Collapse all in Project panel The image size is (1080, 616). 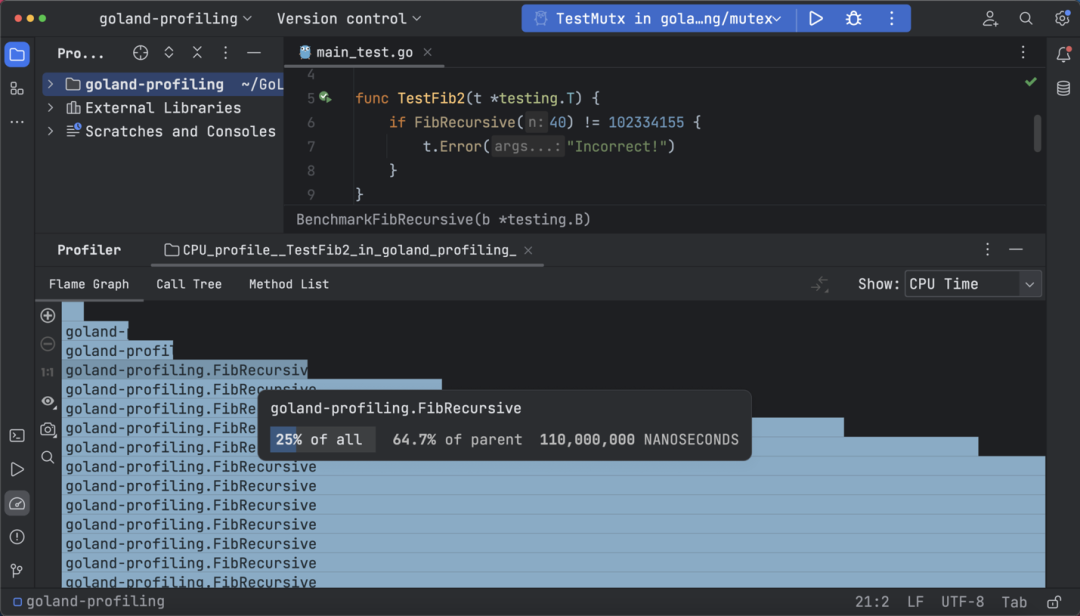point(197,52)
